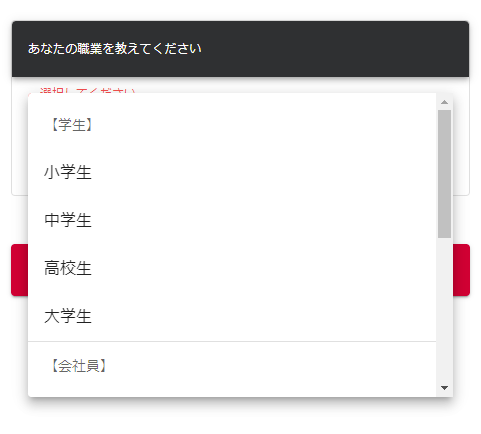Click the 【学生】 group header
Image resolution: width=481 pixels, height=434 pixels.
(x=72, y=125)
